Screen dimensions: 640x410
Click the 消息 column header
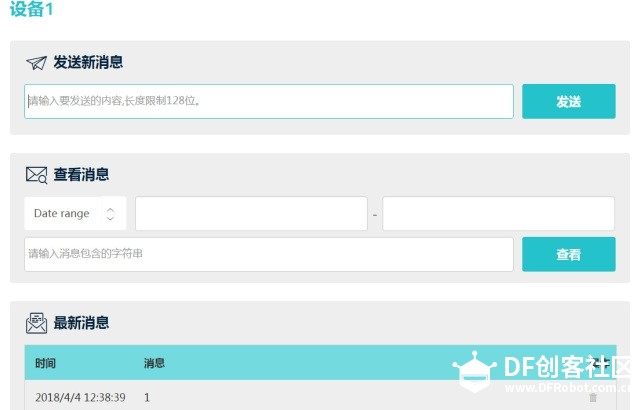tap(154, 363)
